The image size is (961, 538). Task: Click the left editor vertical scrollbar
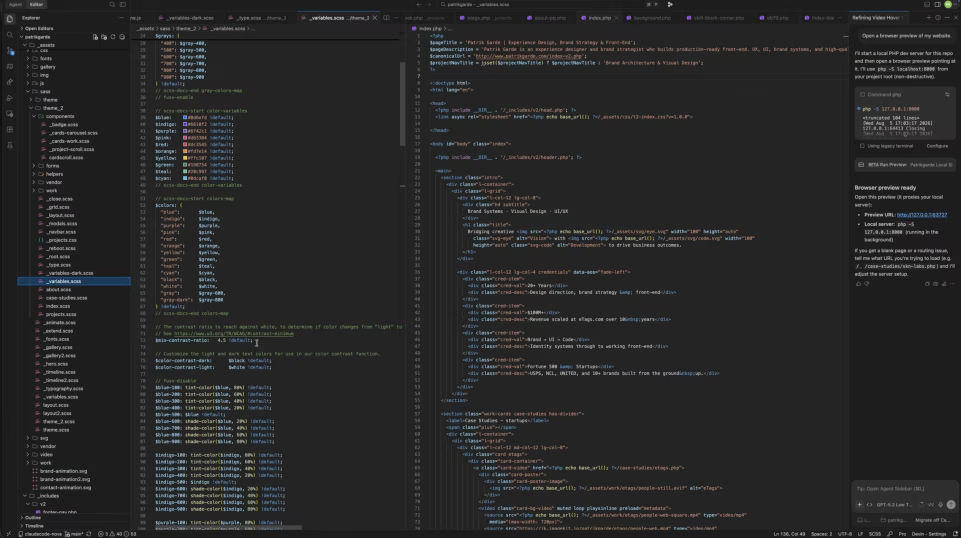(403, 104)
